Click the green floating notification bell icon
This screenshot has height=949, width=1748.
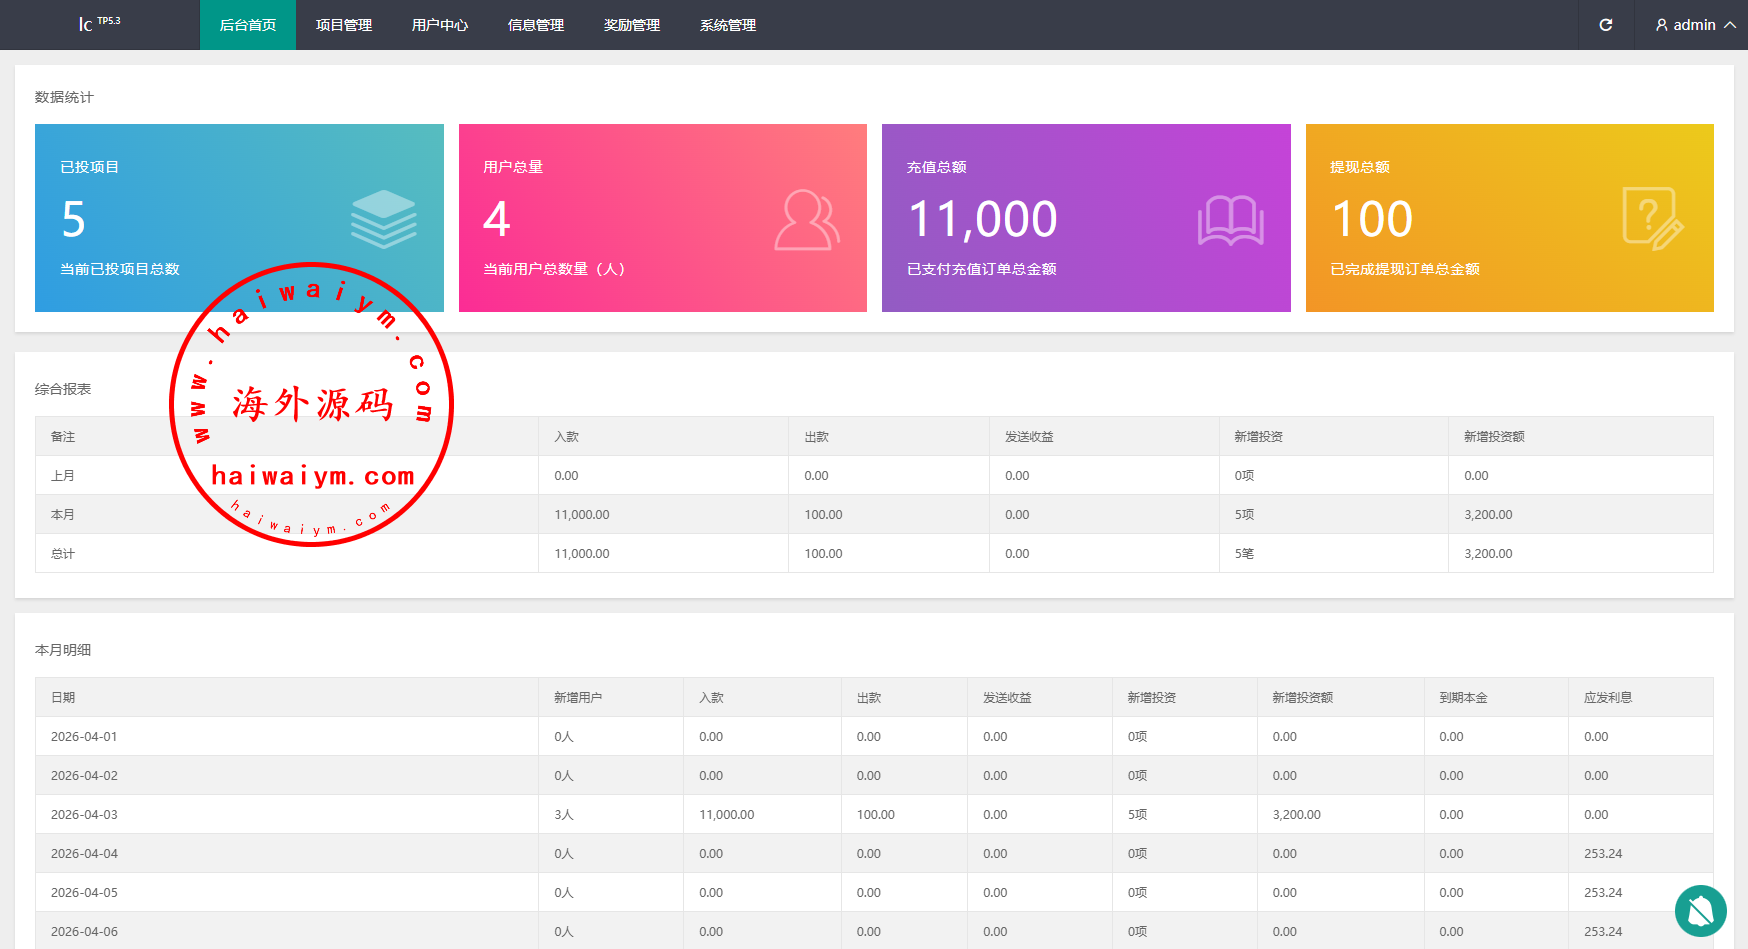[x=1700, y=910]
